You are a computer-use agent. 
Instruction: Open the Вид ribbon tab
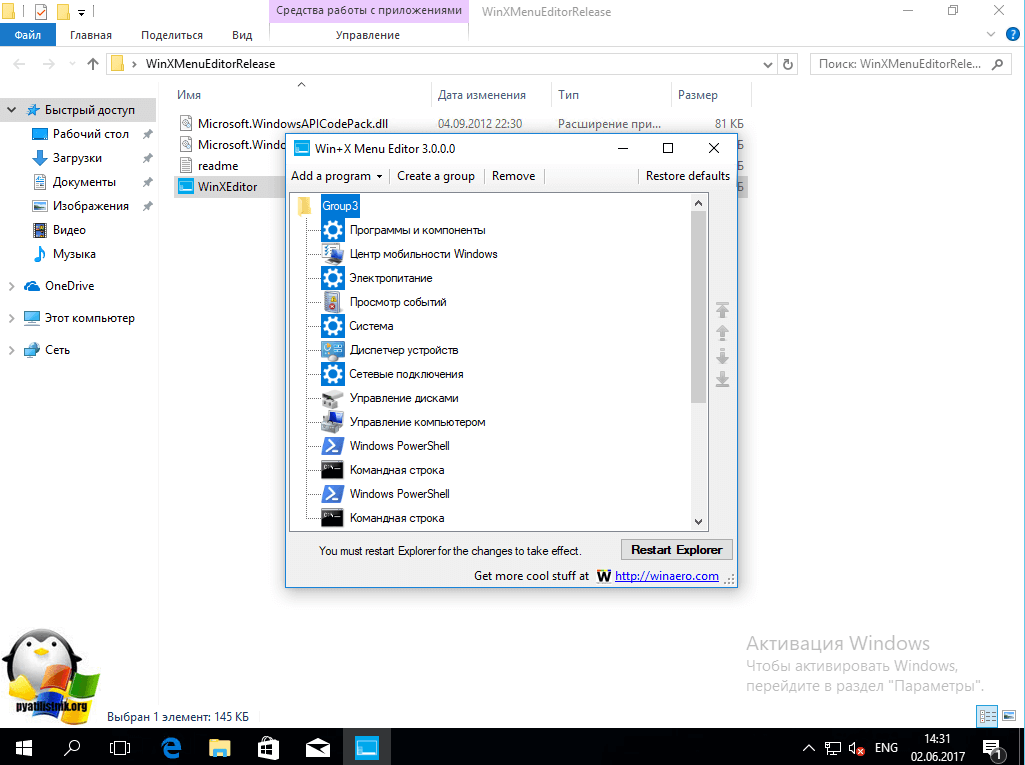[242, 35]
